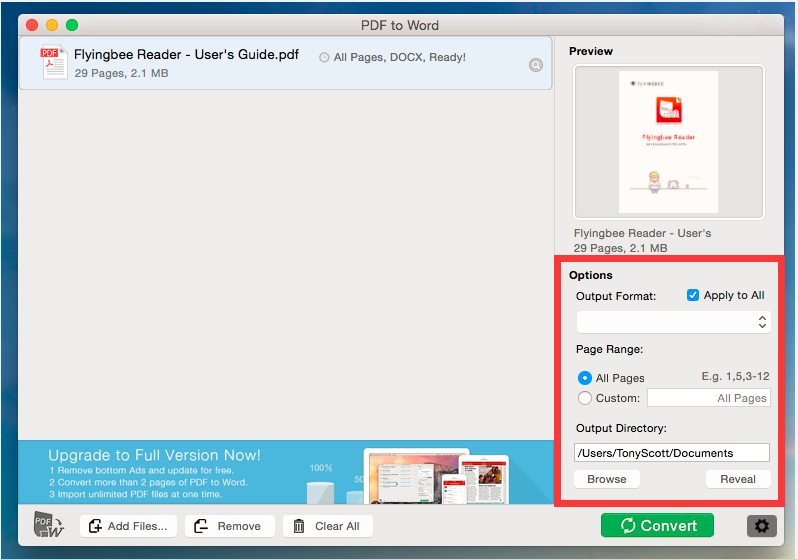Click the 'E.g. 1,5,3-12' hint text
798x559 pixels.
(x=735, y=376)
